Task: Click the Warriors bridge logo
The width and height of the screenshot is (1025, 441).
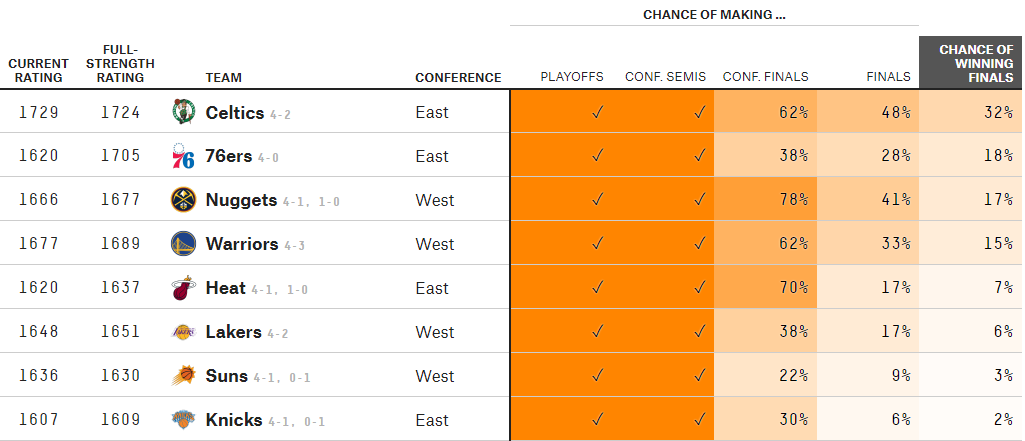Action: (x=183, y=244)
